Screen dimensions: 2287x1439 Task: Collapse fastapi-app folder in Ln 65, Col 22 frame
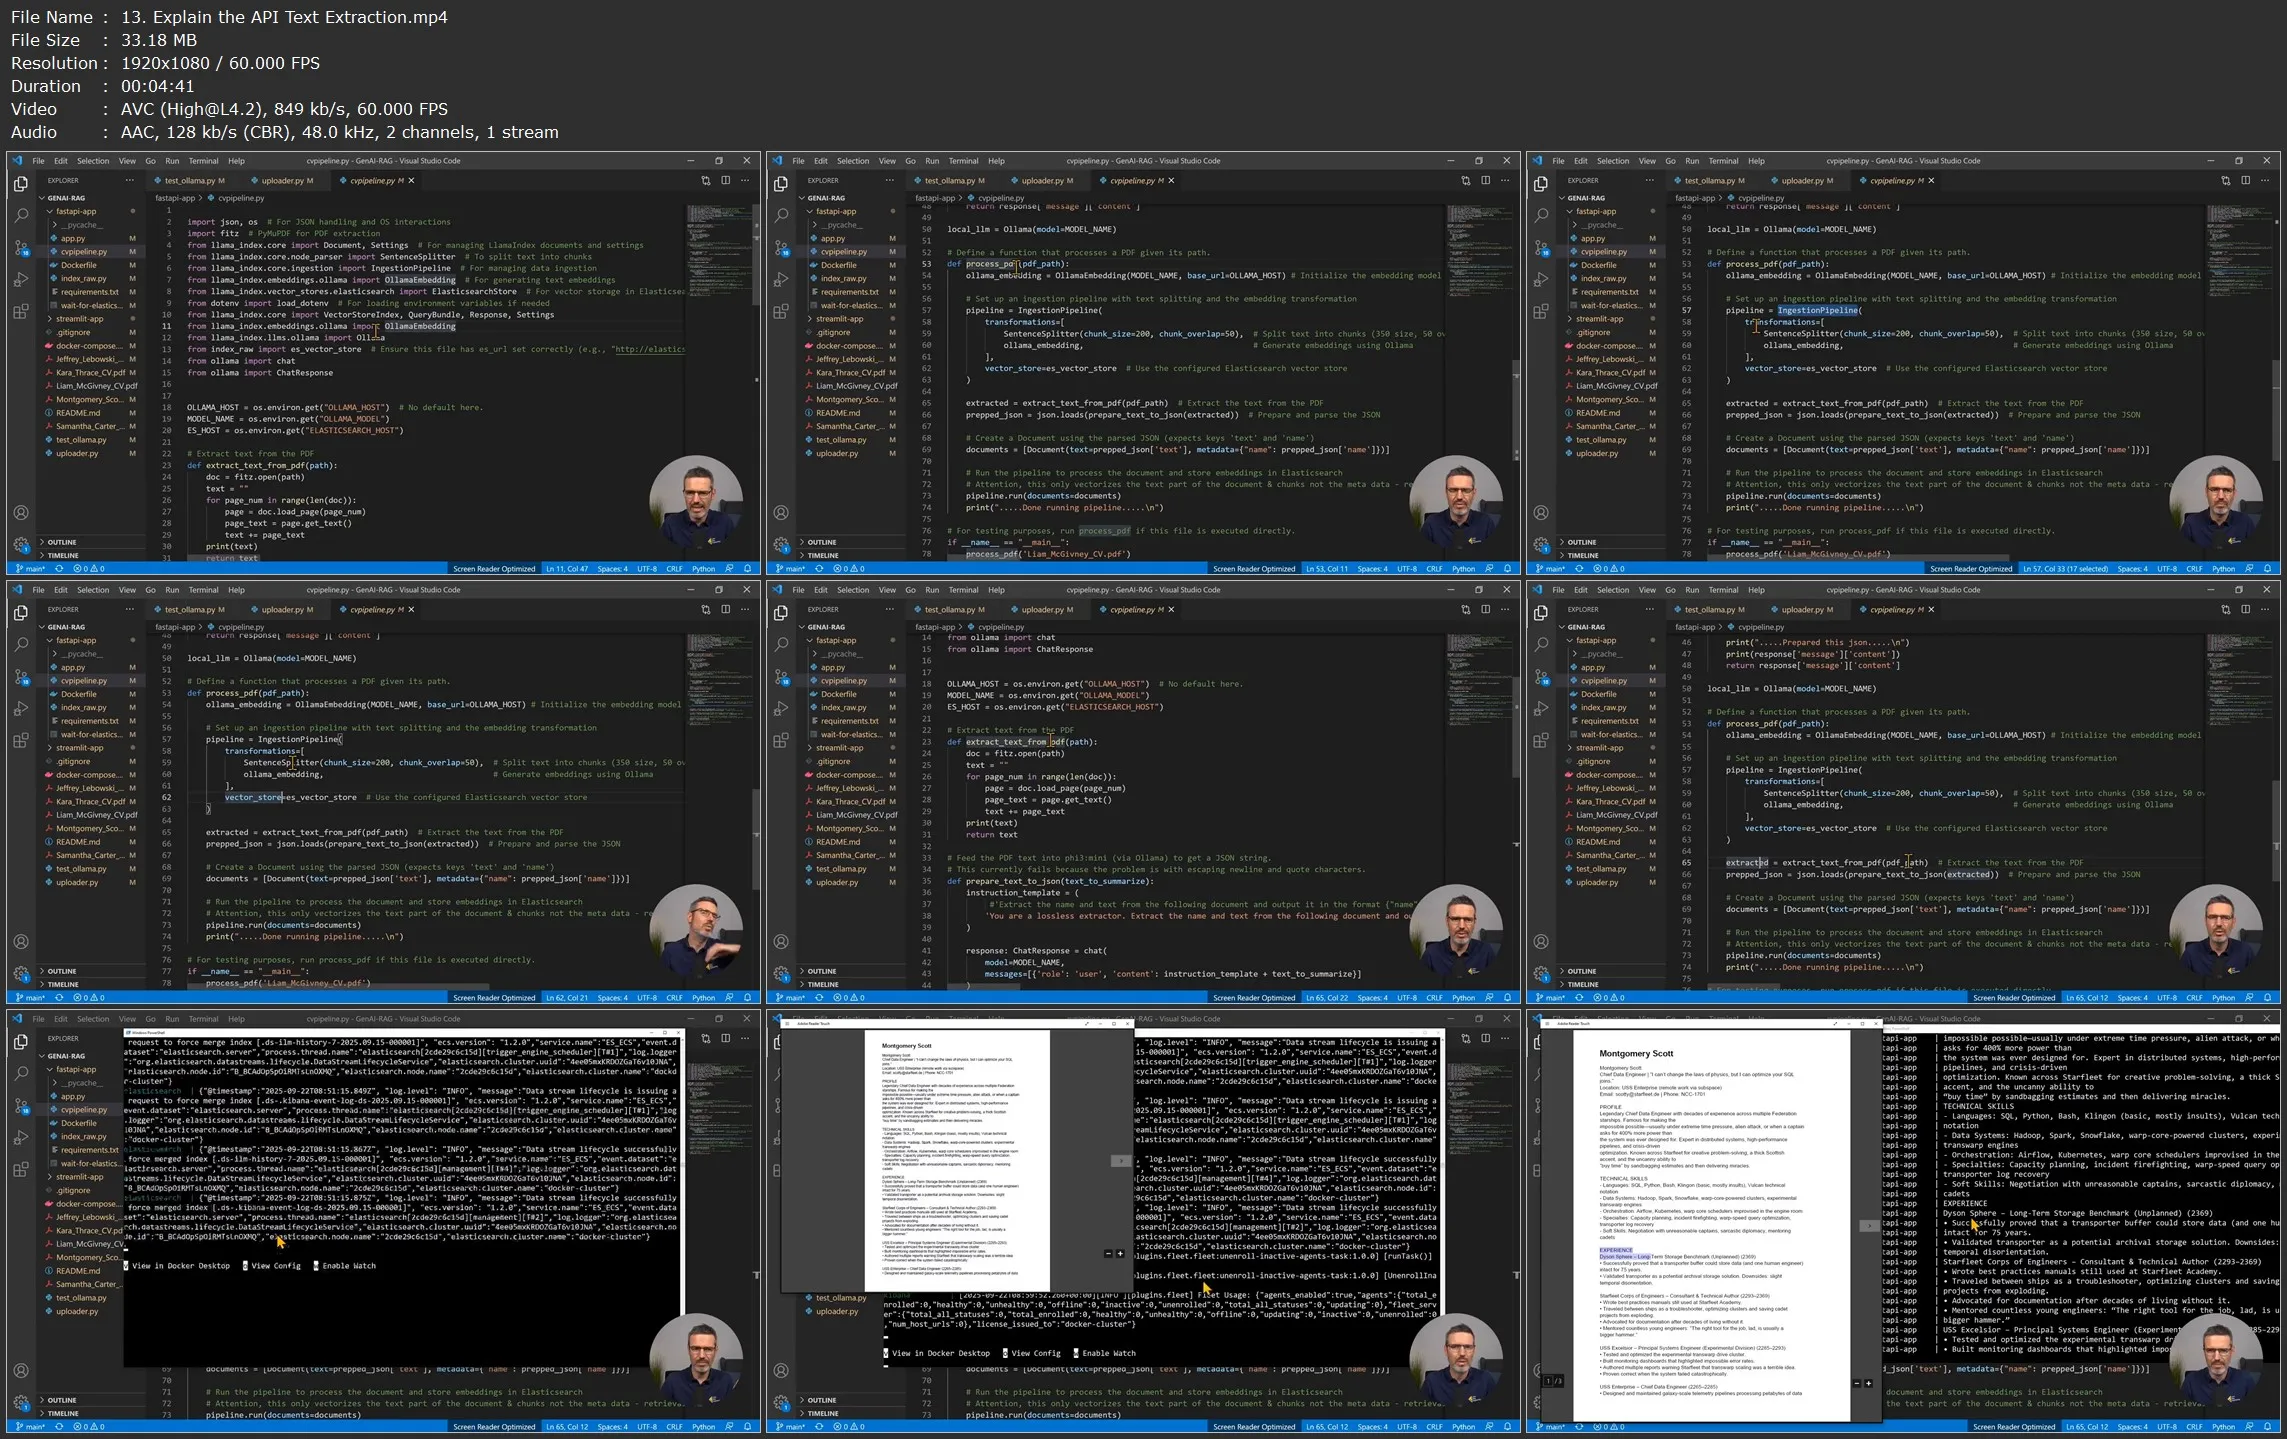[835, 640]
